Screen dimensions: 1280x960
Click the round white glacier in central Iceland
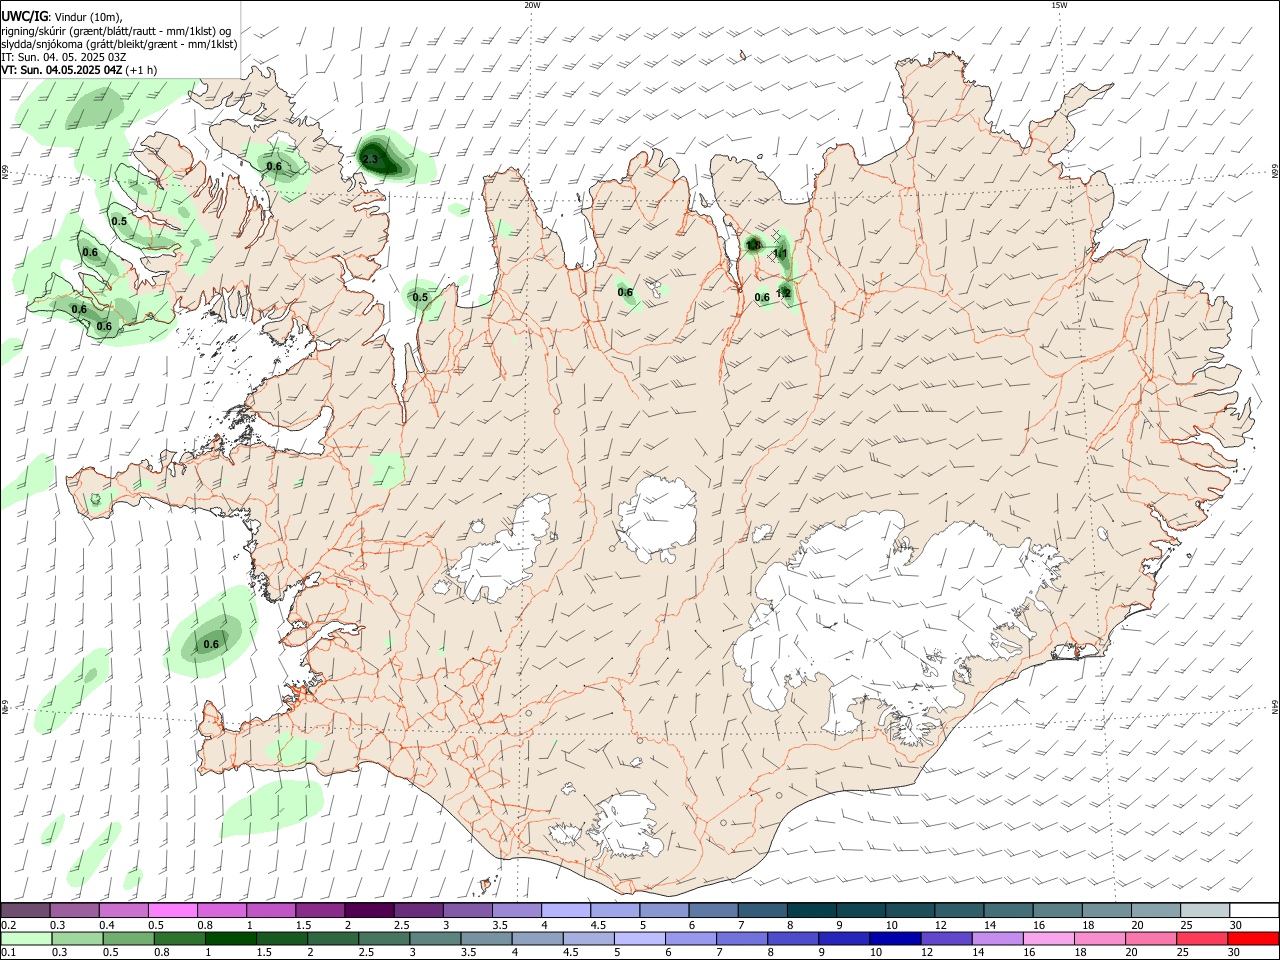[x=657, y=518]
